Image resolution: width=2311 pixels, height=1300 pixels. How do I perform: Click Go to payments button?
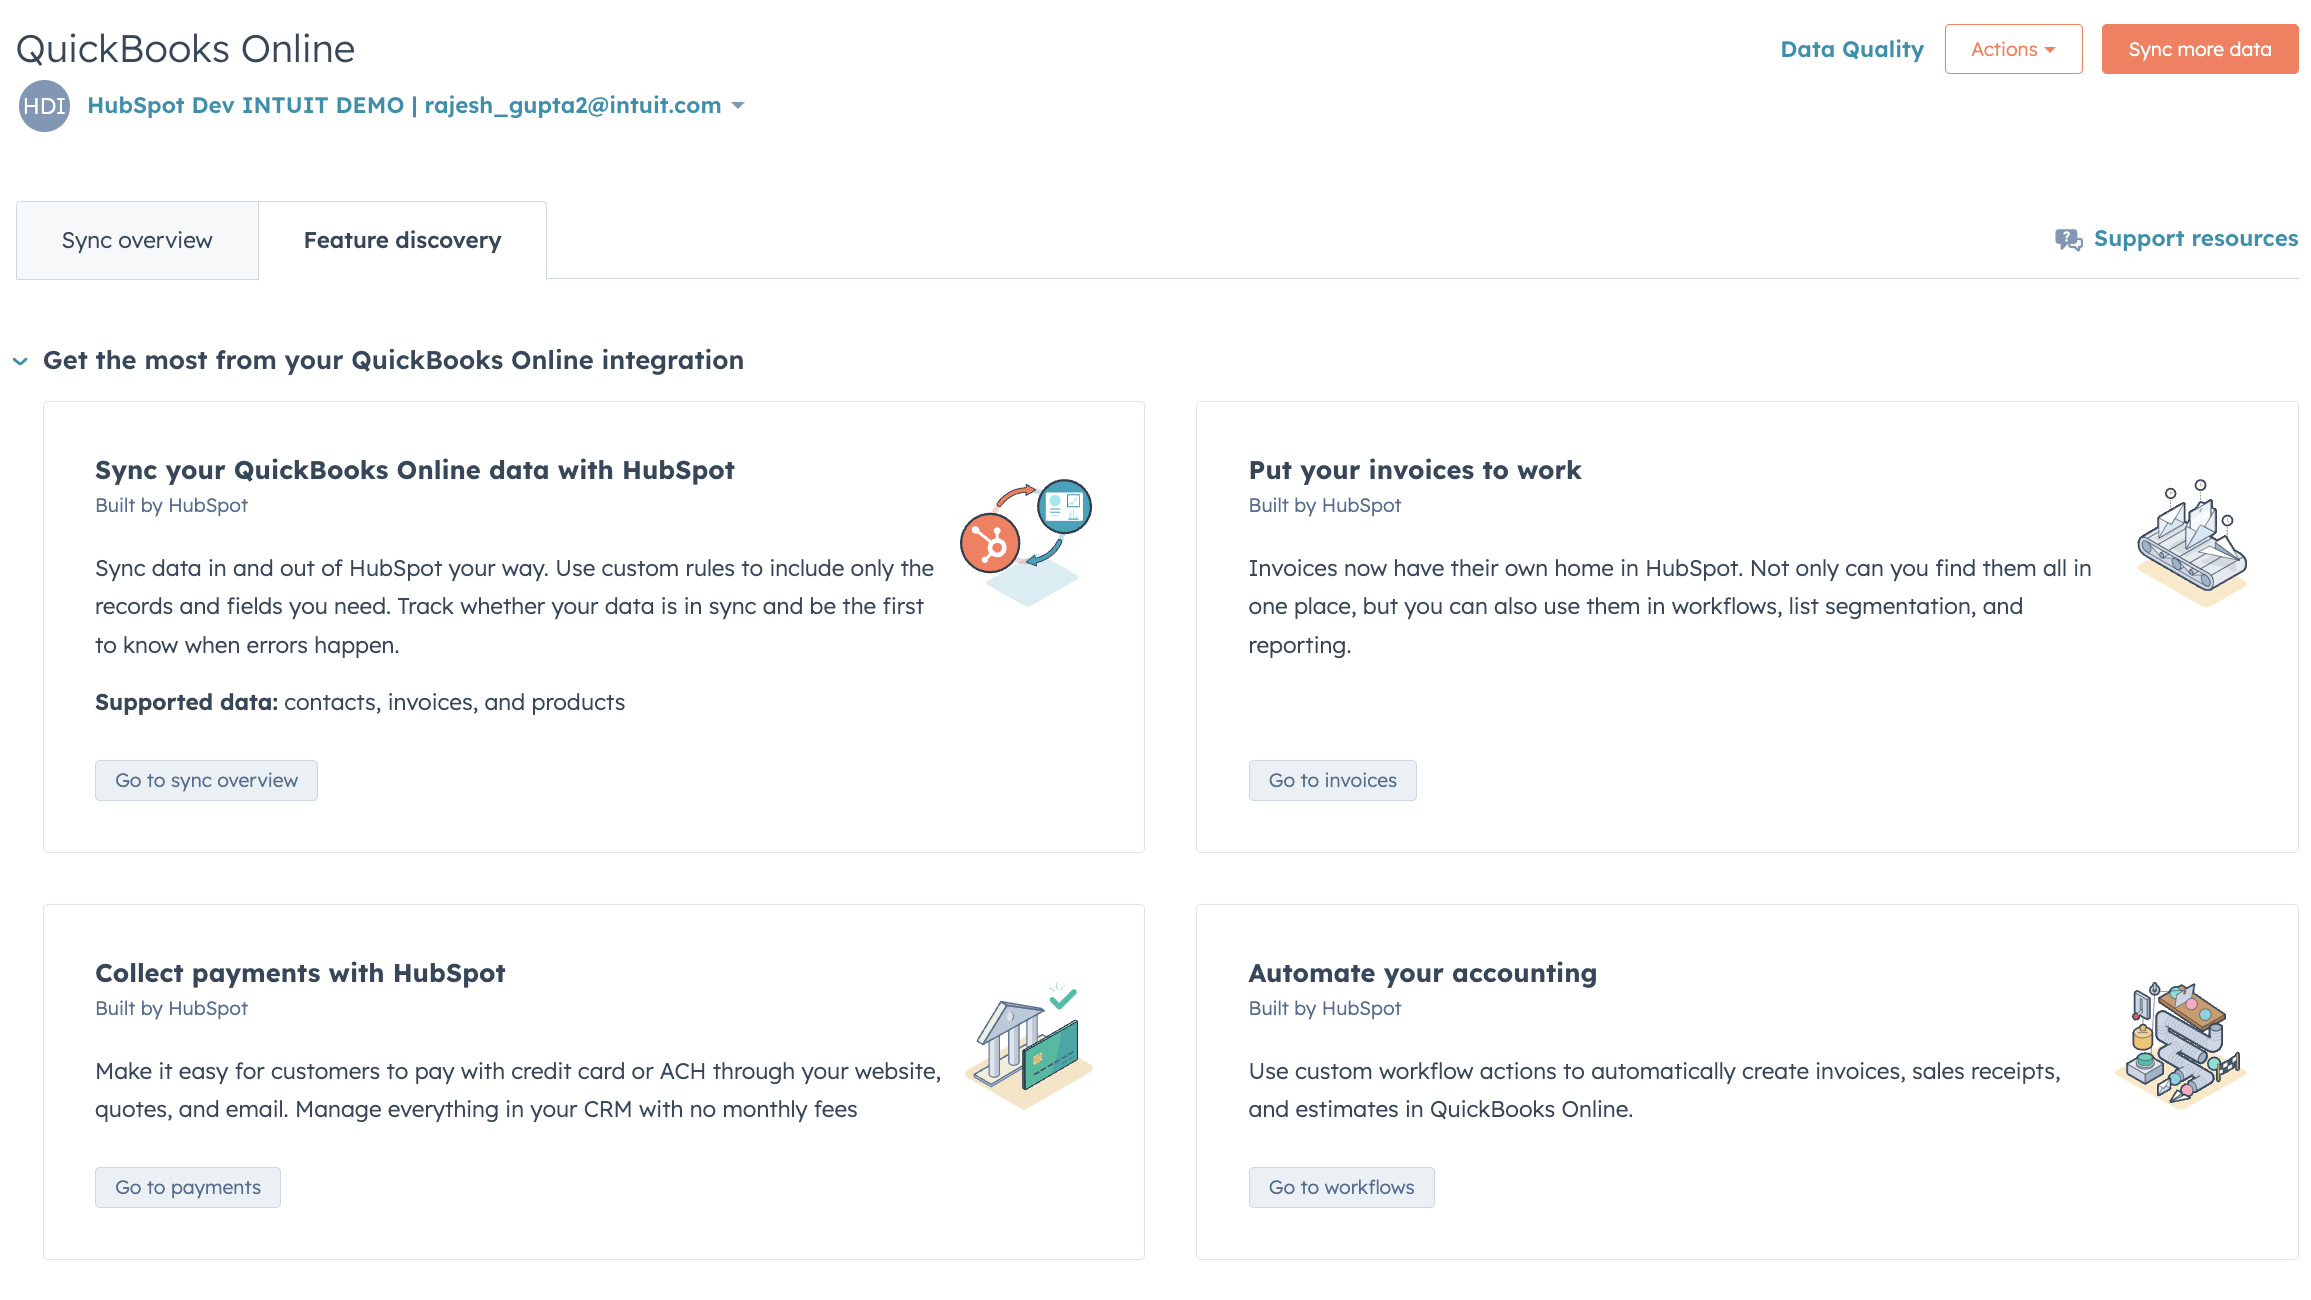point(187,1187)
